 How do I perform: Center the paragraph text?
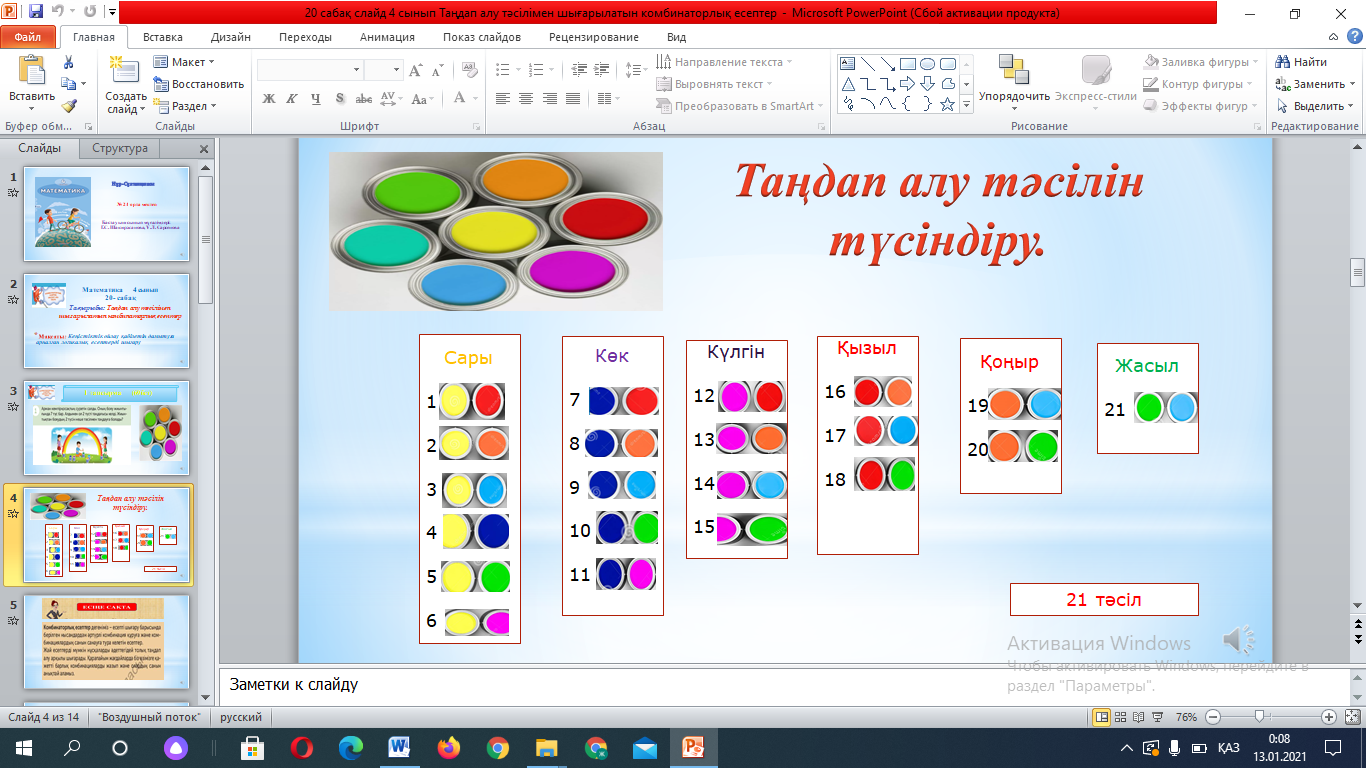pyautogui.click(x=526, y=98)
